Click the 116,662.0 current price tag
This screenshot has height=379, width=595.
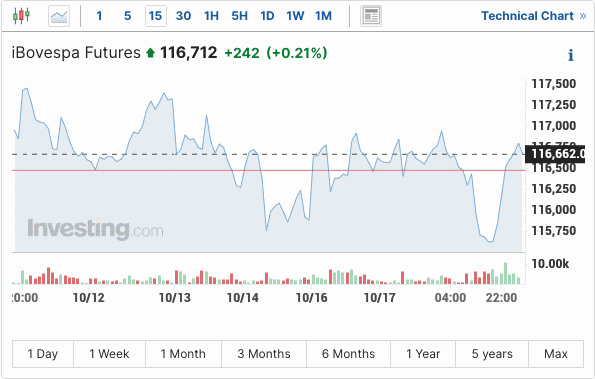pos(555,154)
